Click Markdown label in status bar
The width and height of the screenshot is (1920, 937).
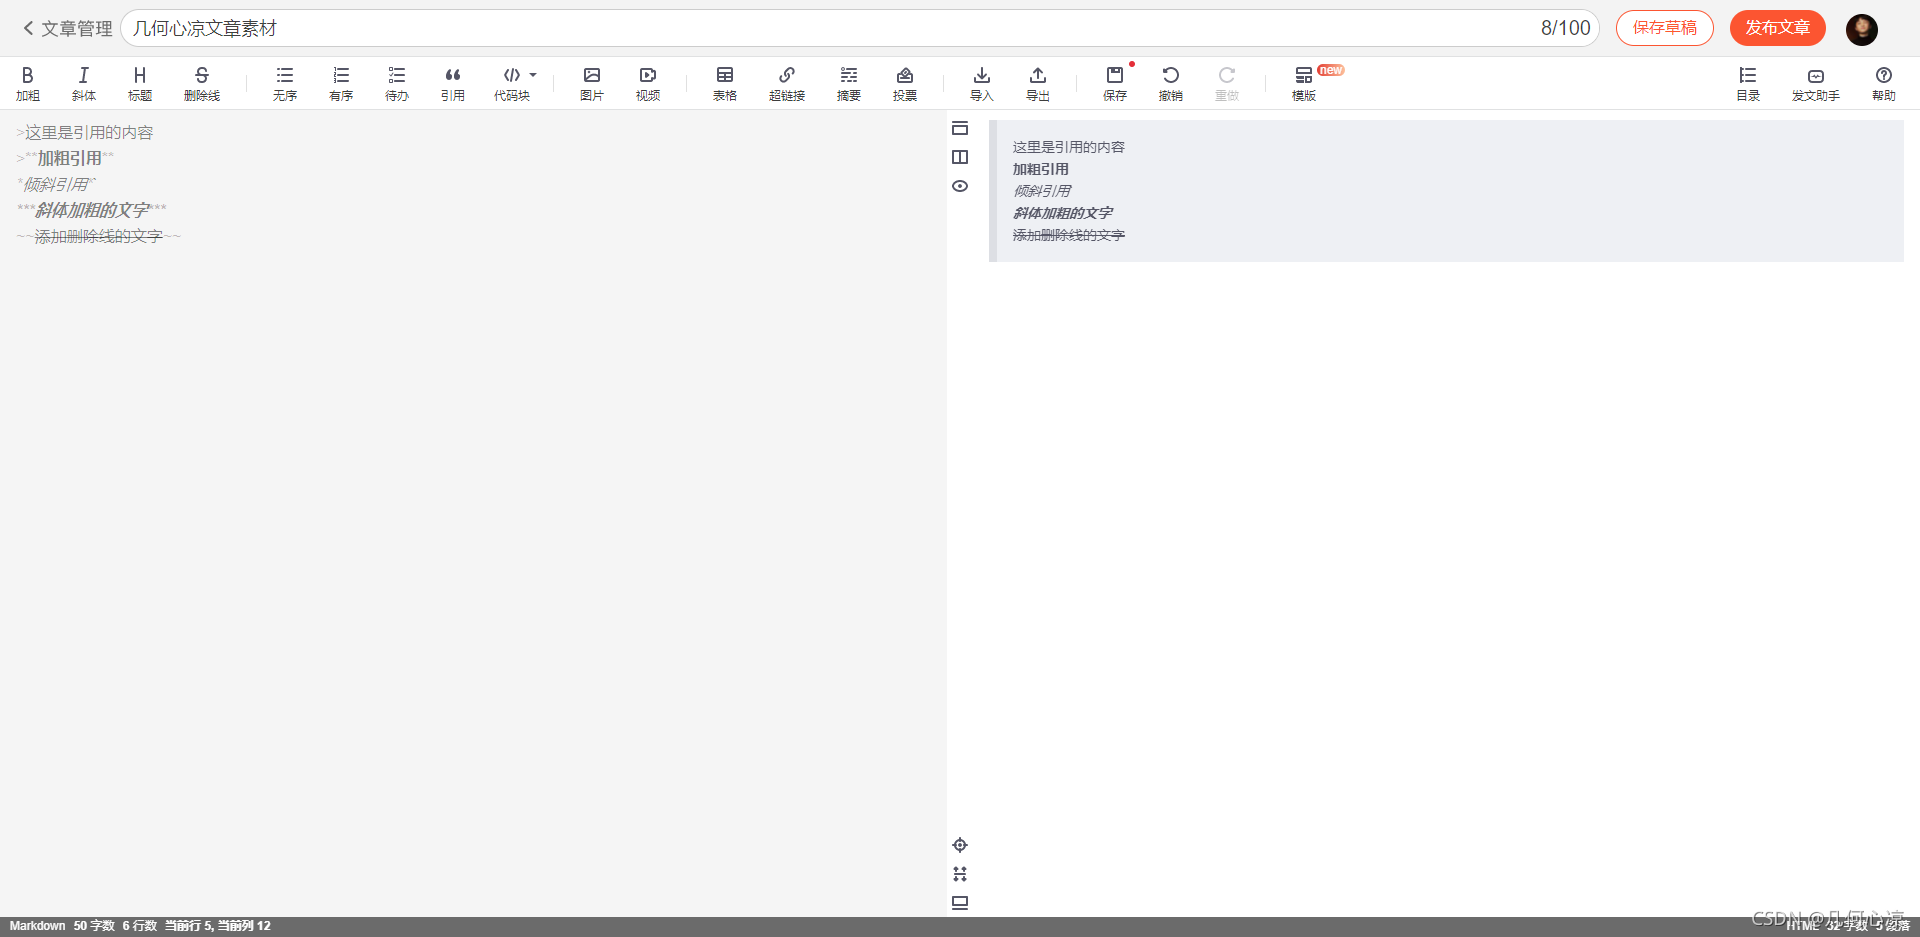coord(38,926)
